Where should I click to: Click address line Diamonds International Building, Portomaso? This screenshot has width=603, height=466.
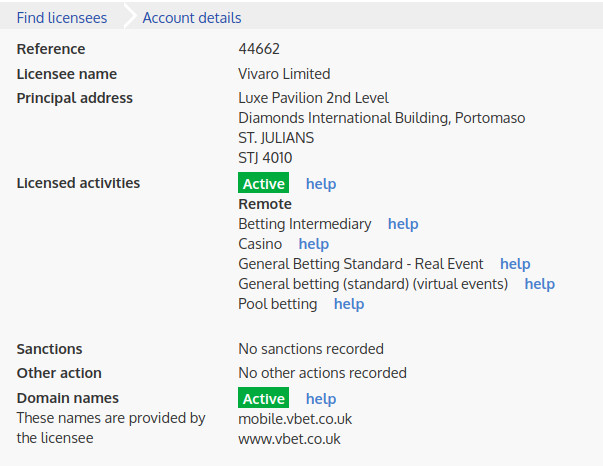click(381, 118)
